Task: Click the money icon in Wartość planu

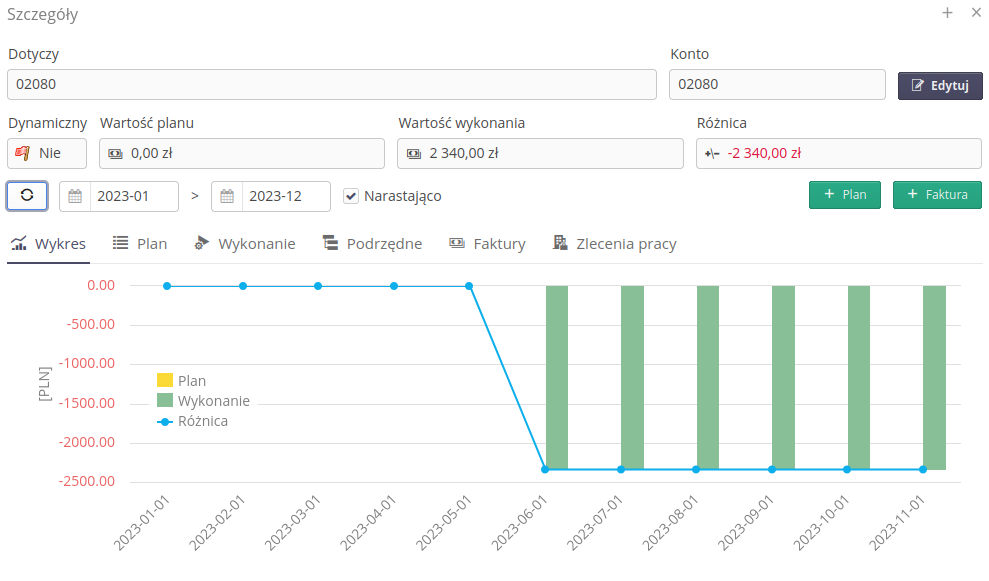Action: pyautogui.click(x=116, y=154)
